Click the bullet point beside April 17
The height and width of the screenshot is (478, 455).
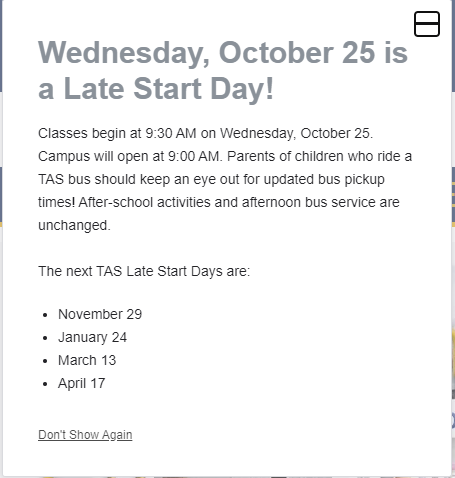click(x=45, y=384)
